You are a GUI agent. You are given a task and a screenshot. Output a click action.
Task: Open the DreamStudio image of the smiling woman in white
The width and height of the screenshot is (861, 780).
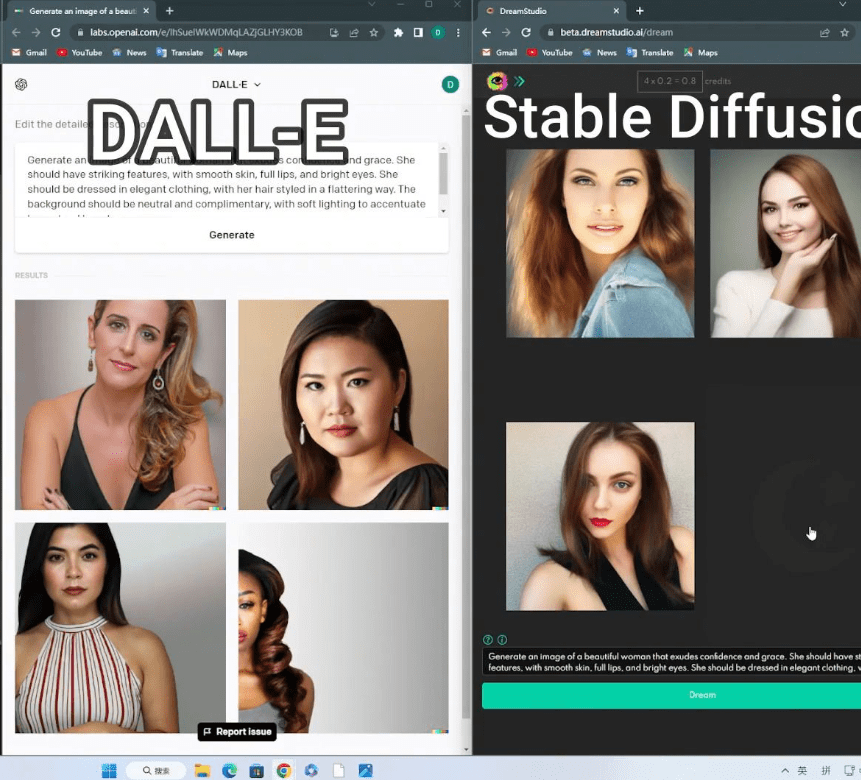tap(786, 243)
